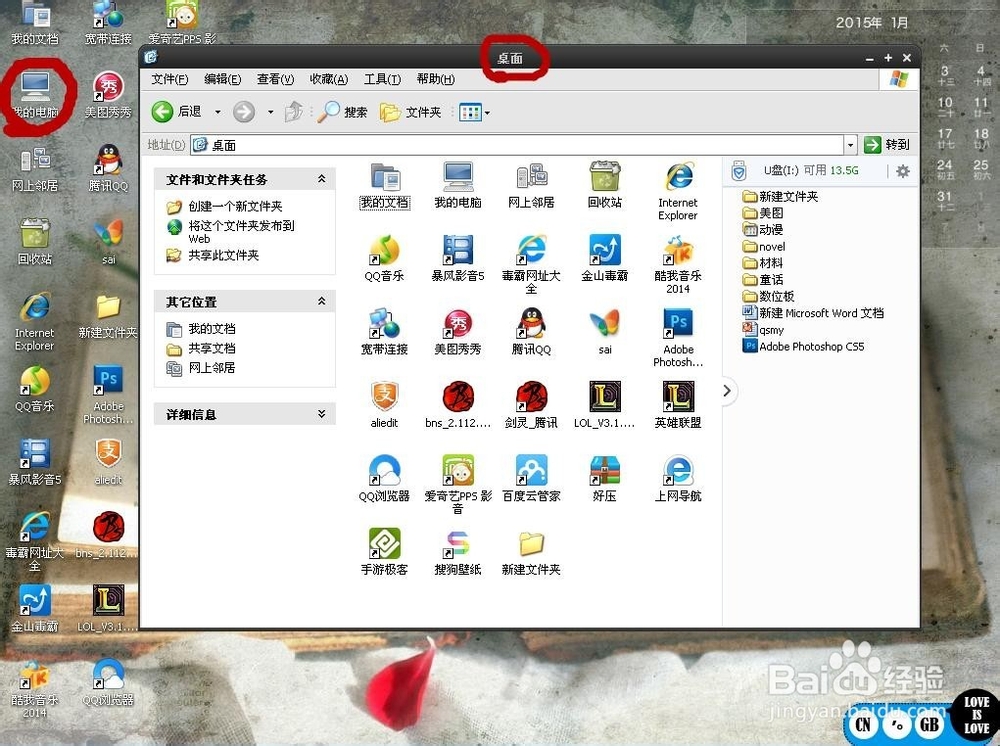Select QQ音乐 icon in the 桌面 window
1000x746 pixels.
(x=384, y=258)
